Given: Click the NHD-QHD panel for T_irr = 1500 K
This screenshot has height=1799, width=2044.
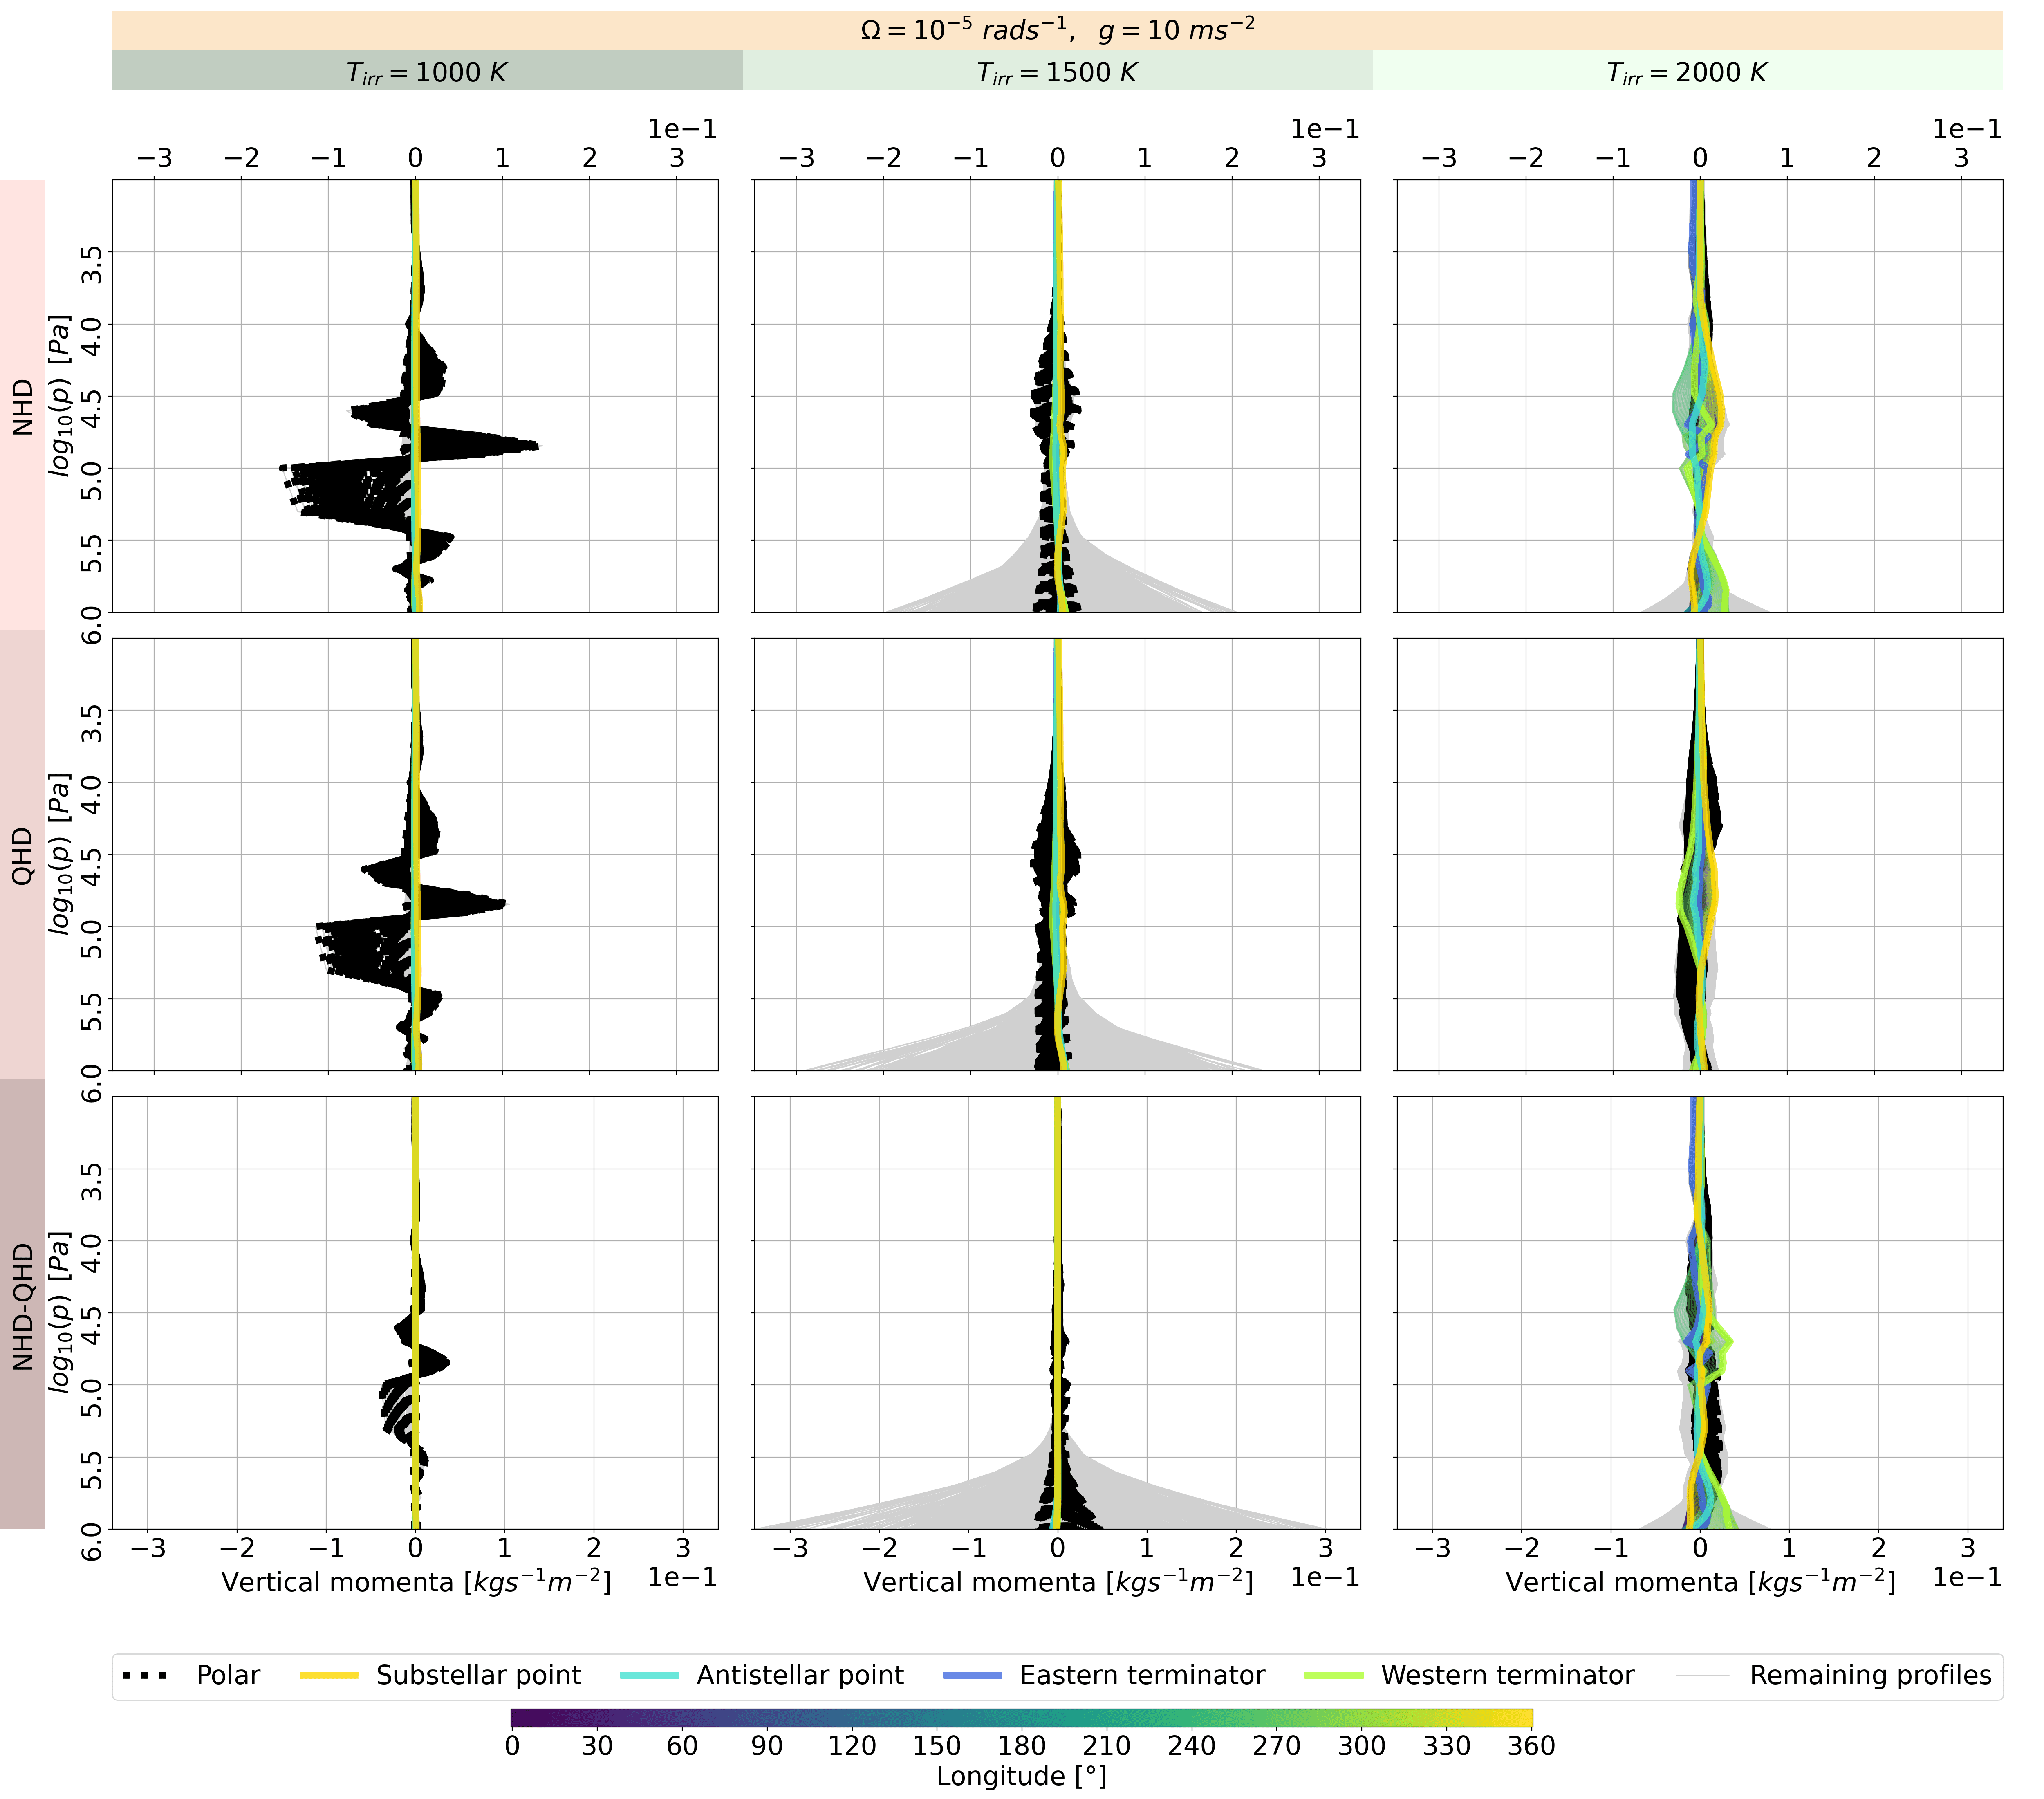Looking at the screenshot, I should 1057,1312.
